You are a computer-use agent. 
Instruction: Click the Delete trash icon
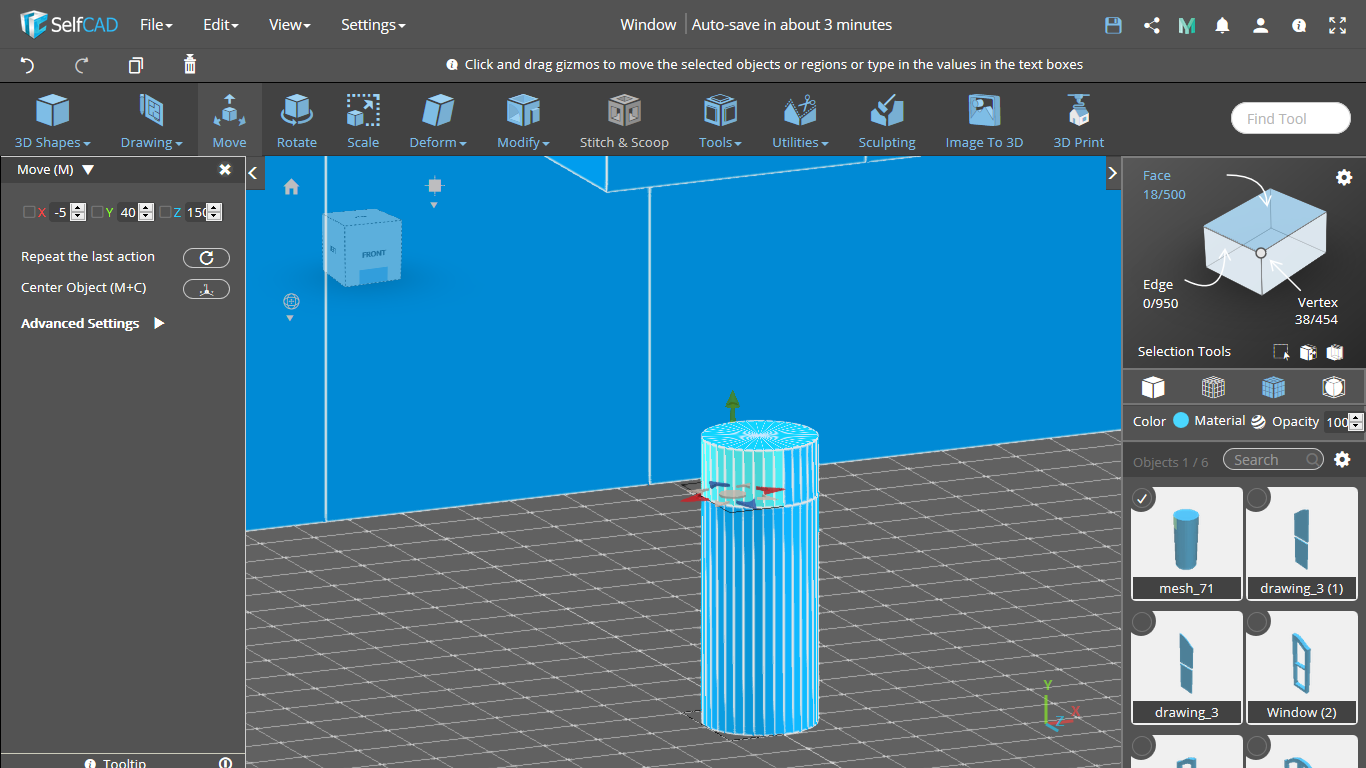(190, 65)
